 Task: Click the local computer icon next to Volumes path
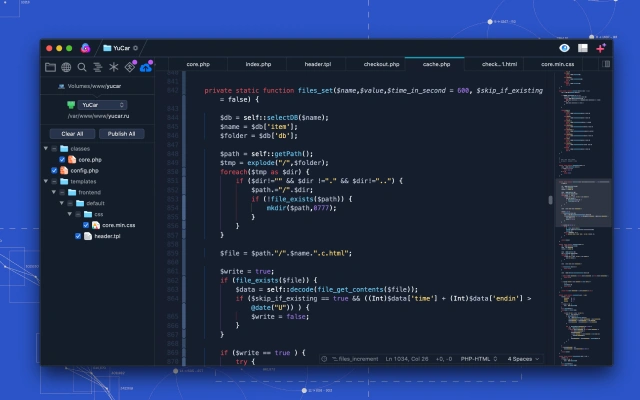click(x=62, y=86)
